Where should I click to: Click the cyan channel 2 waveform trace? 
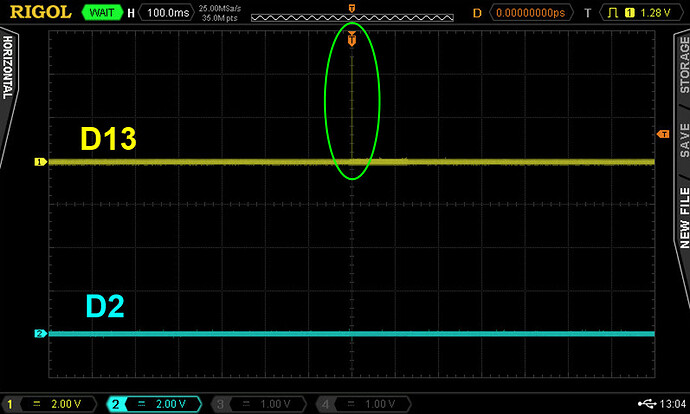352,333
